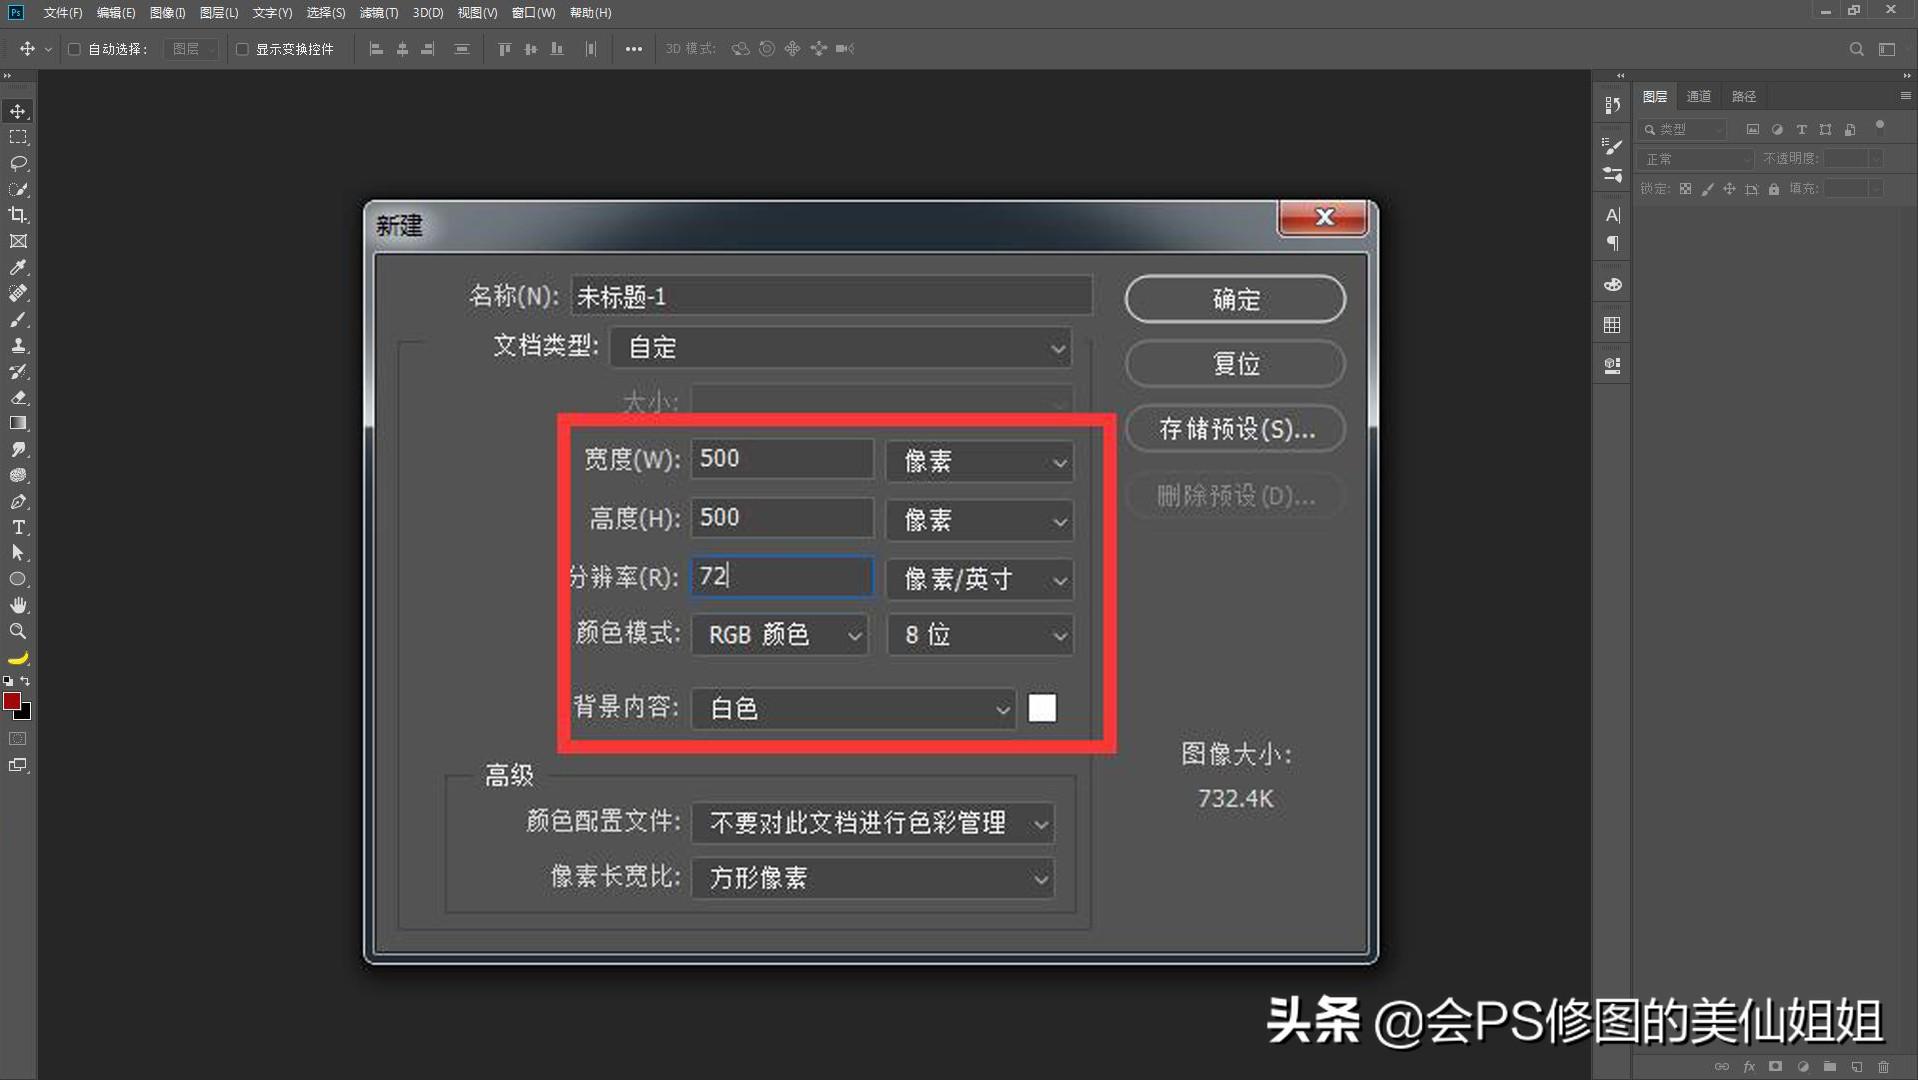This screenshot has height=1080, width=1918.
Task: Click the 宽度(W) input field
Action: (782, 459)
